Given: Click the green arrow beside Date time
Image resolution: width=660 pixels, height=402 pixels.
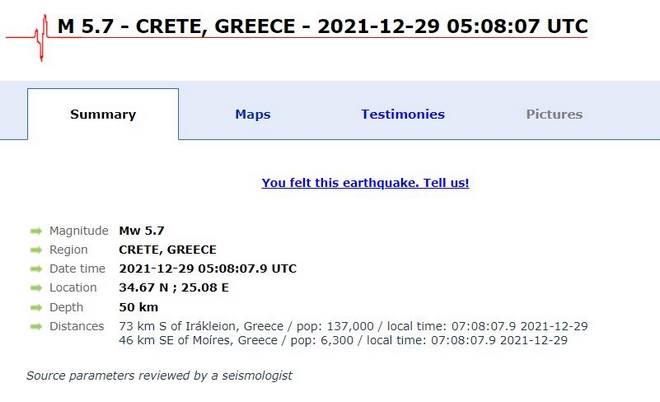Looking at the screenshot, I should pyautogui.click(x=37, y=269).
